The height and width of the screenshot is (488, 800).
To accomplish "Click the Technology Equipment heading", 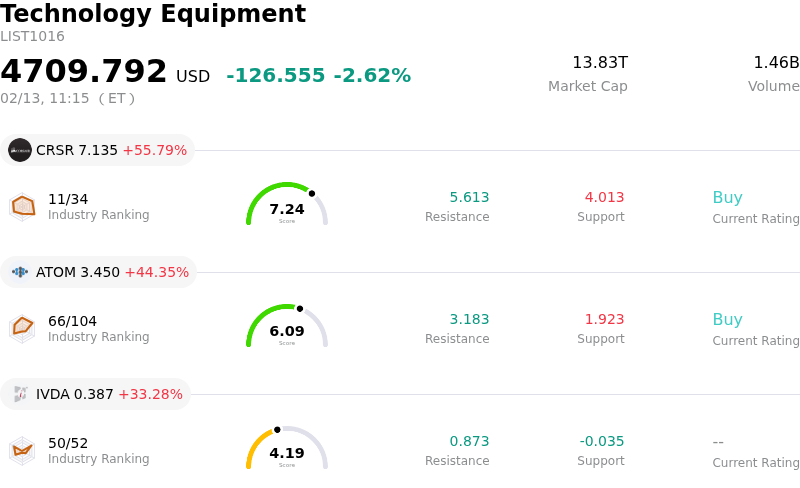I will click(153, 14).
